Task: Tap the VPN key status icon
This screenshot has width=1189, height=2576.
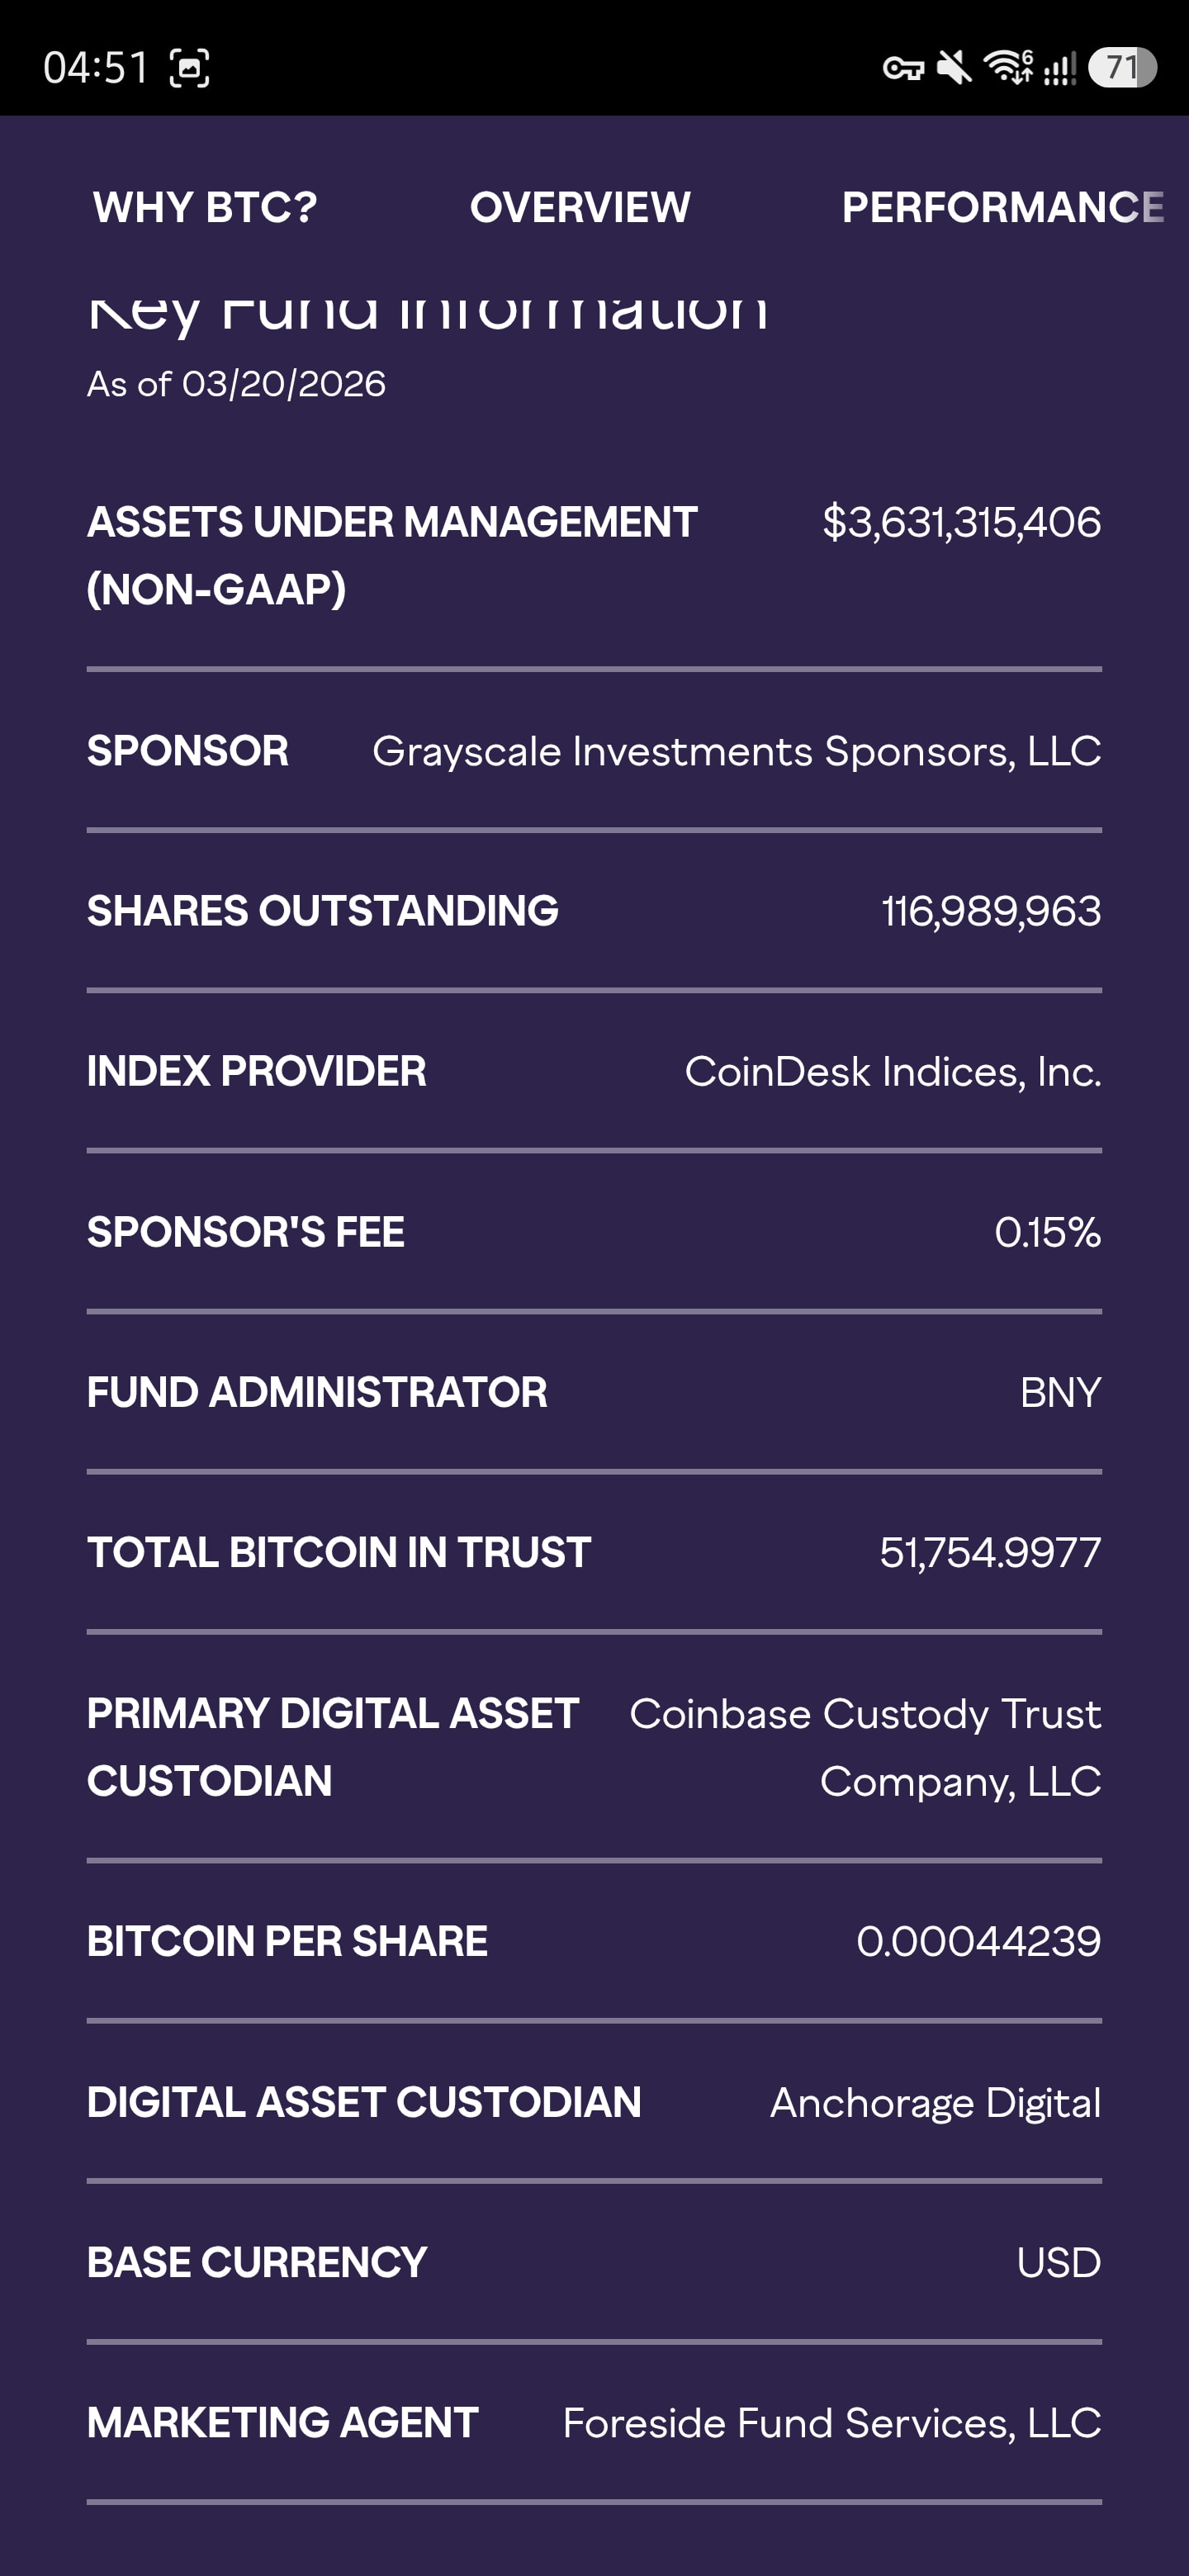Action: point(902,68)
